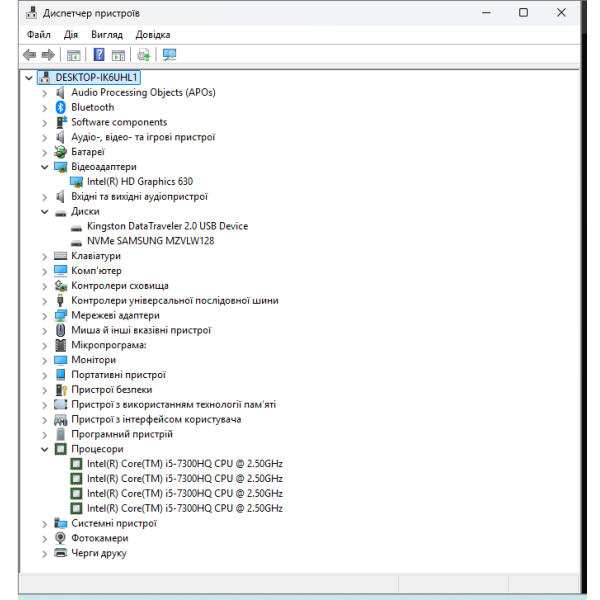Collapse the Процесори category
600x600 pixels.
[44, 449]
